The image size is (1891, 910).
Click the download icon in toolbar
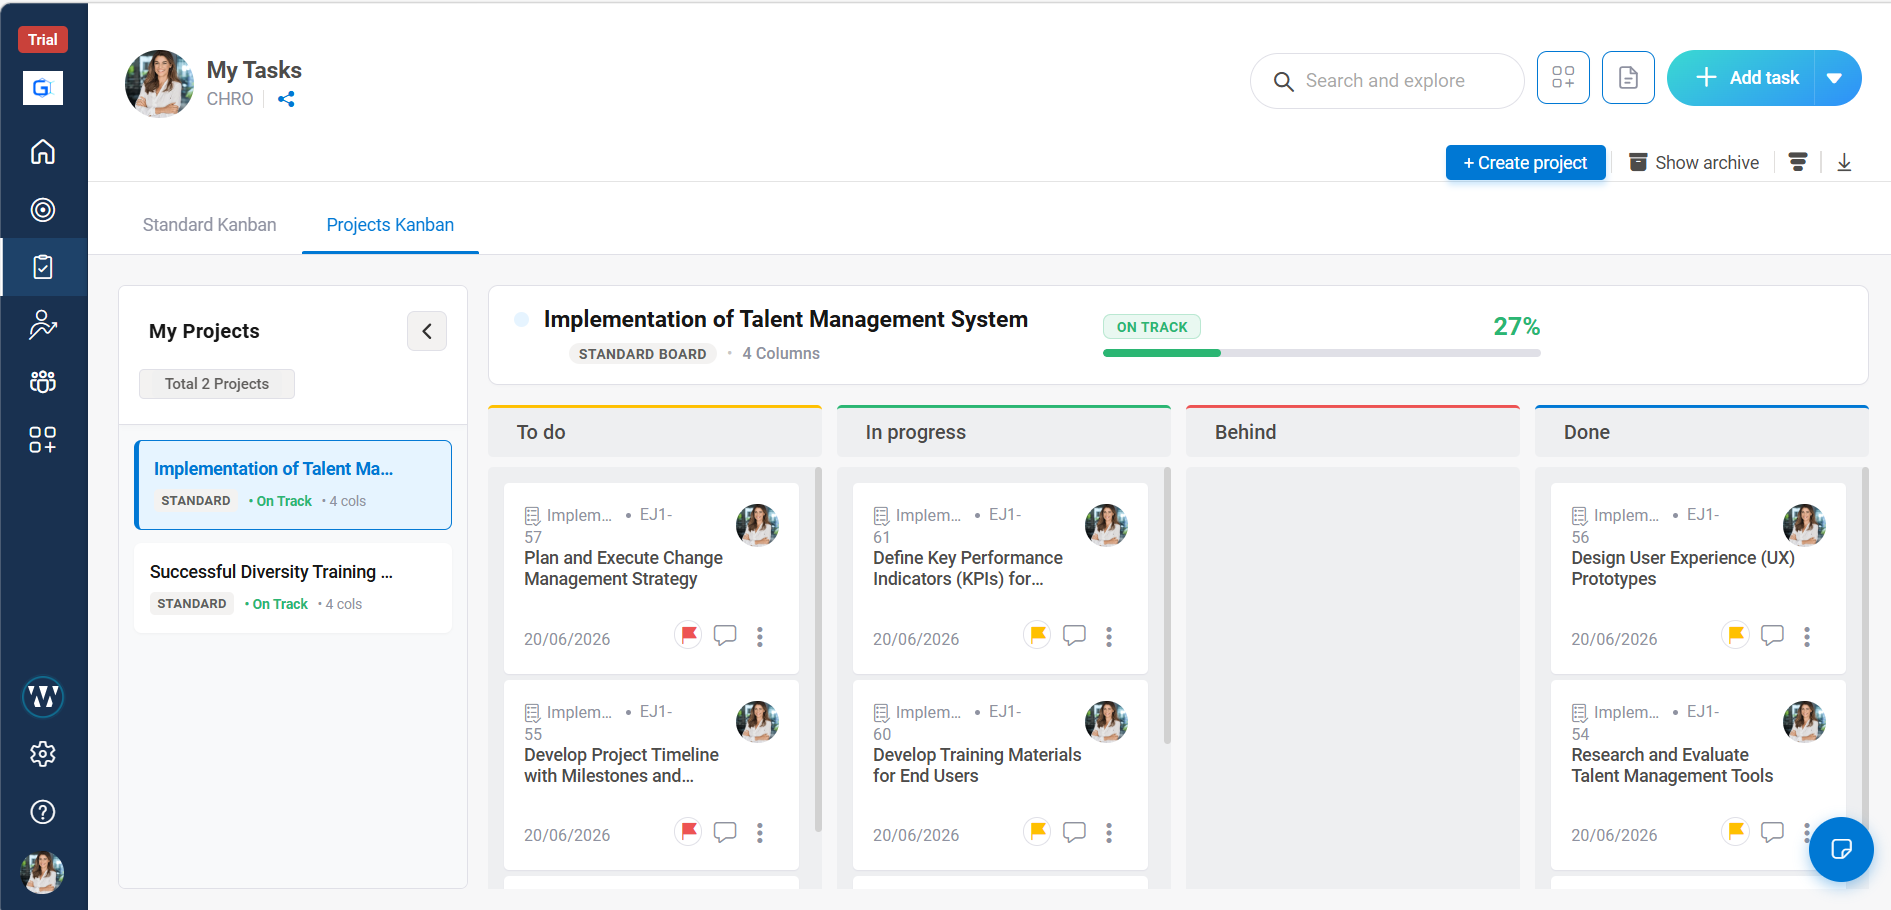[1844, 162]
